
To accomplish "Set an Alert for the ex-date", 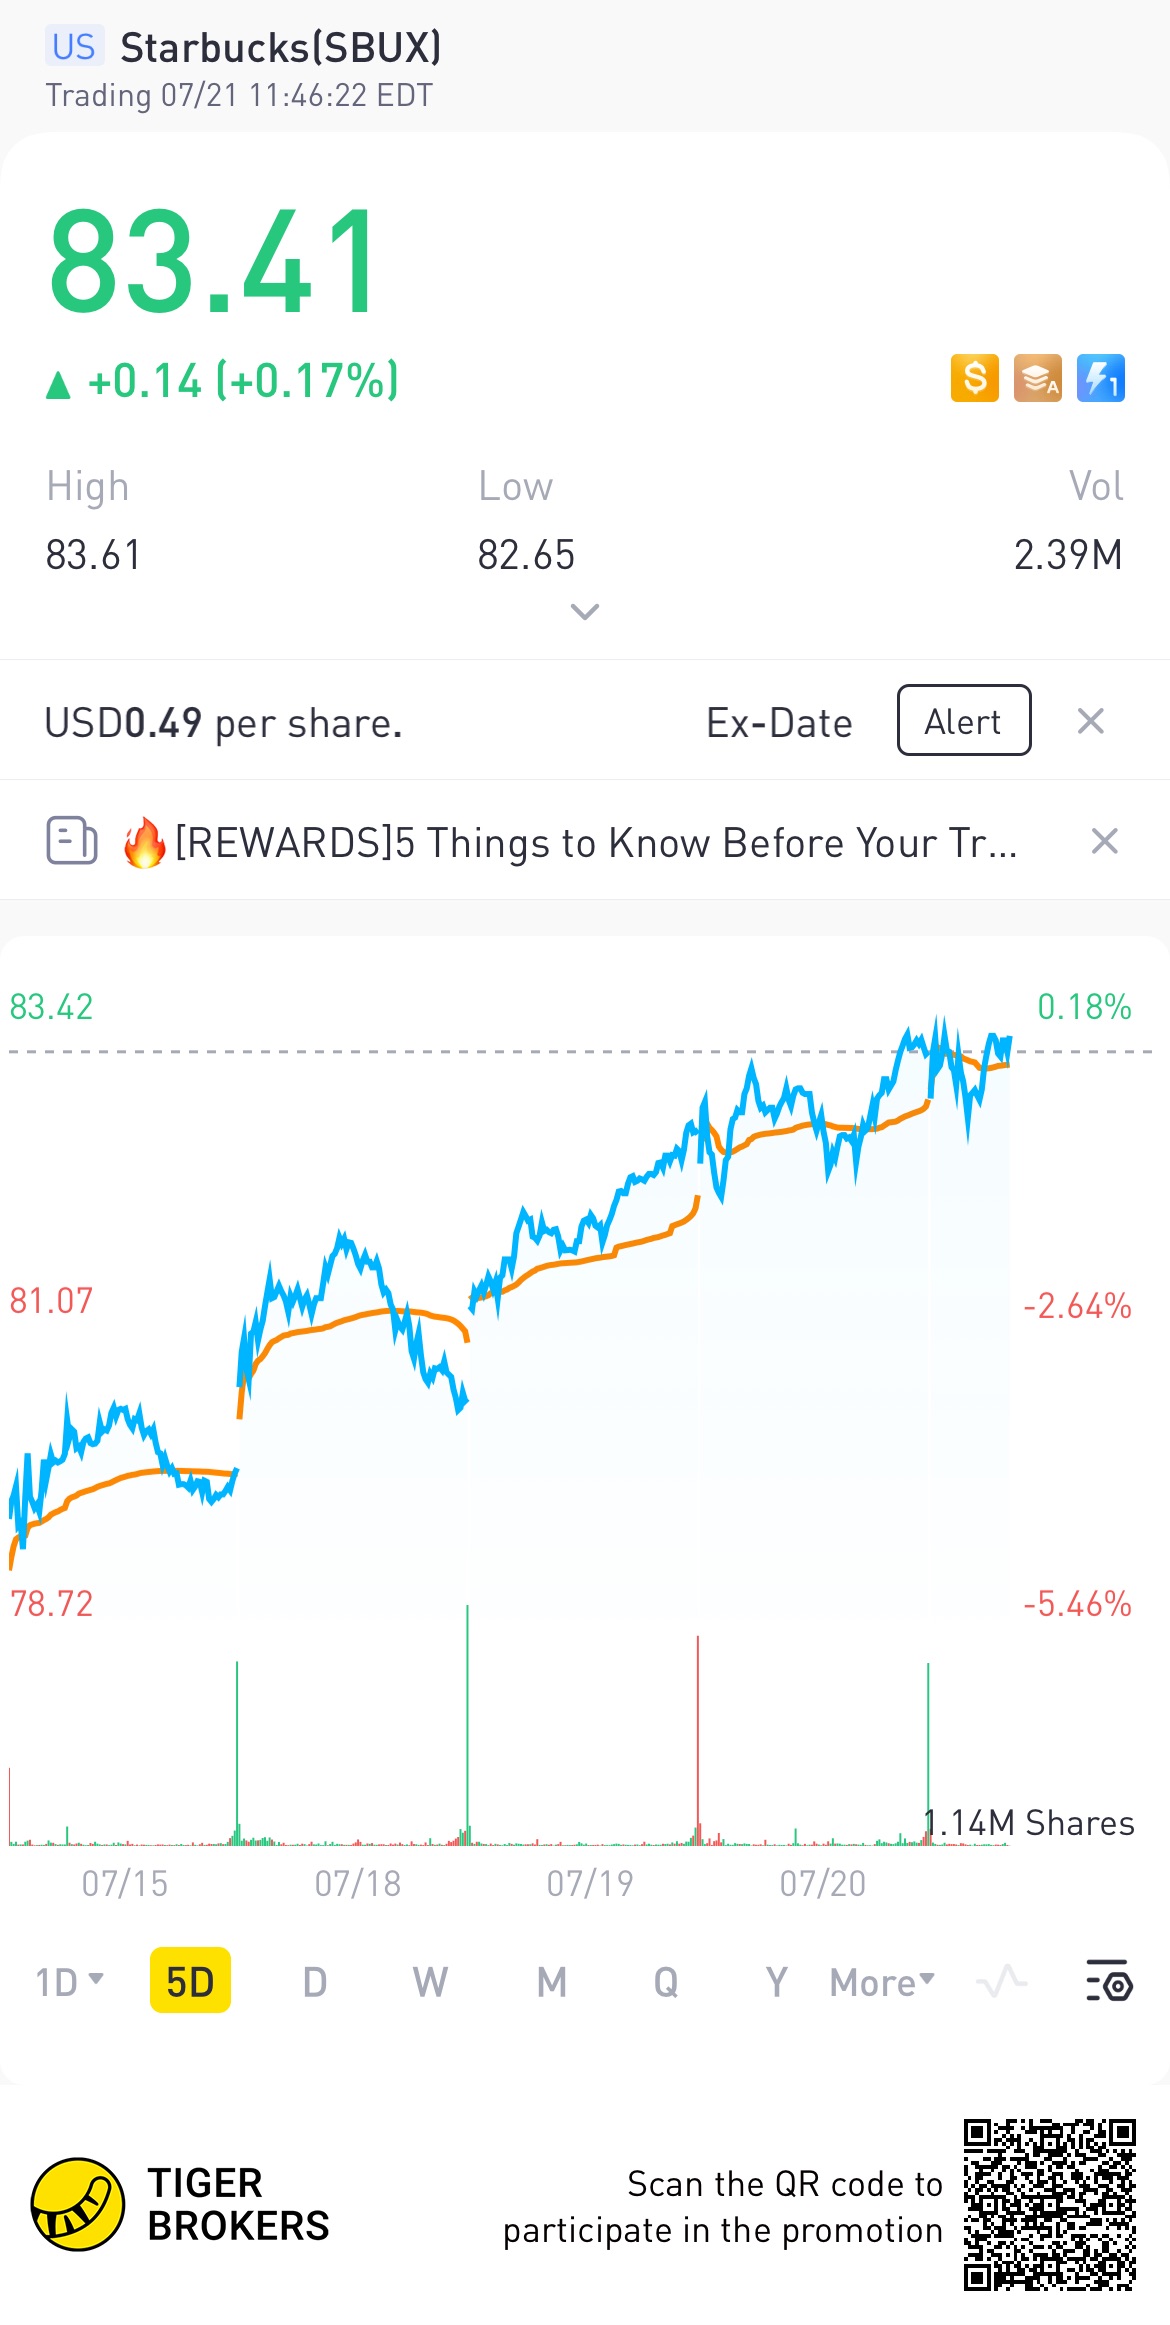I will click(964, 720).
